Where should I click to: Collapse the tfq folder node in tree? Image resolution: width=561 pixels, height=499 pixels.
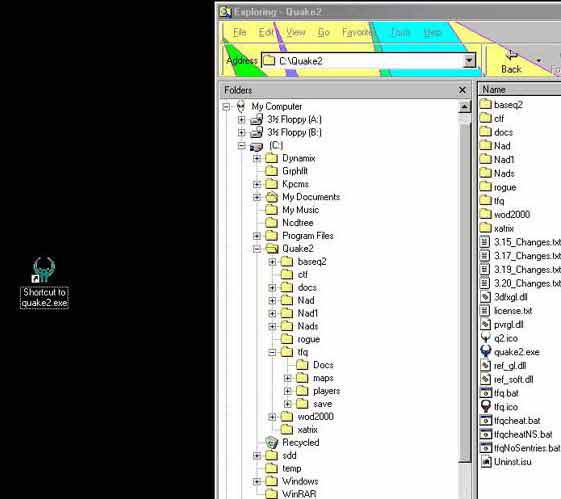point(272,352)
